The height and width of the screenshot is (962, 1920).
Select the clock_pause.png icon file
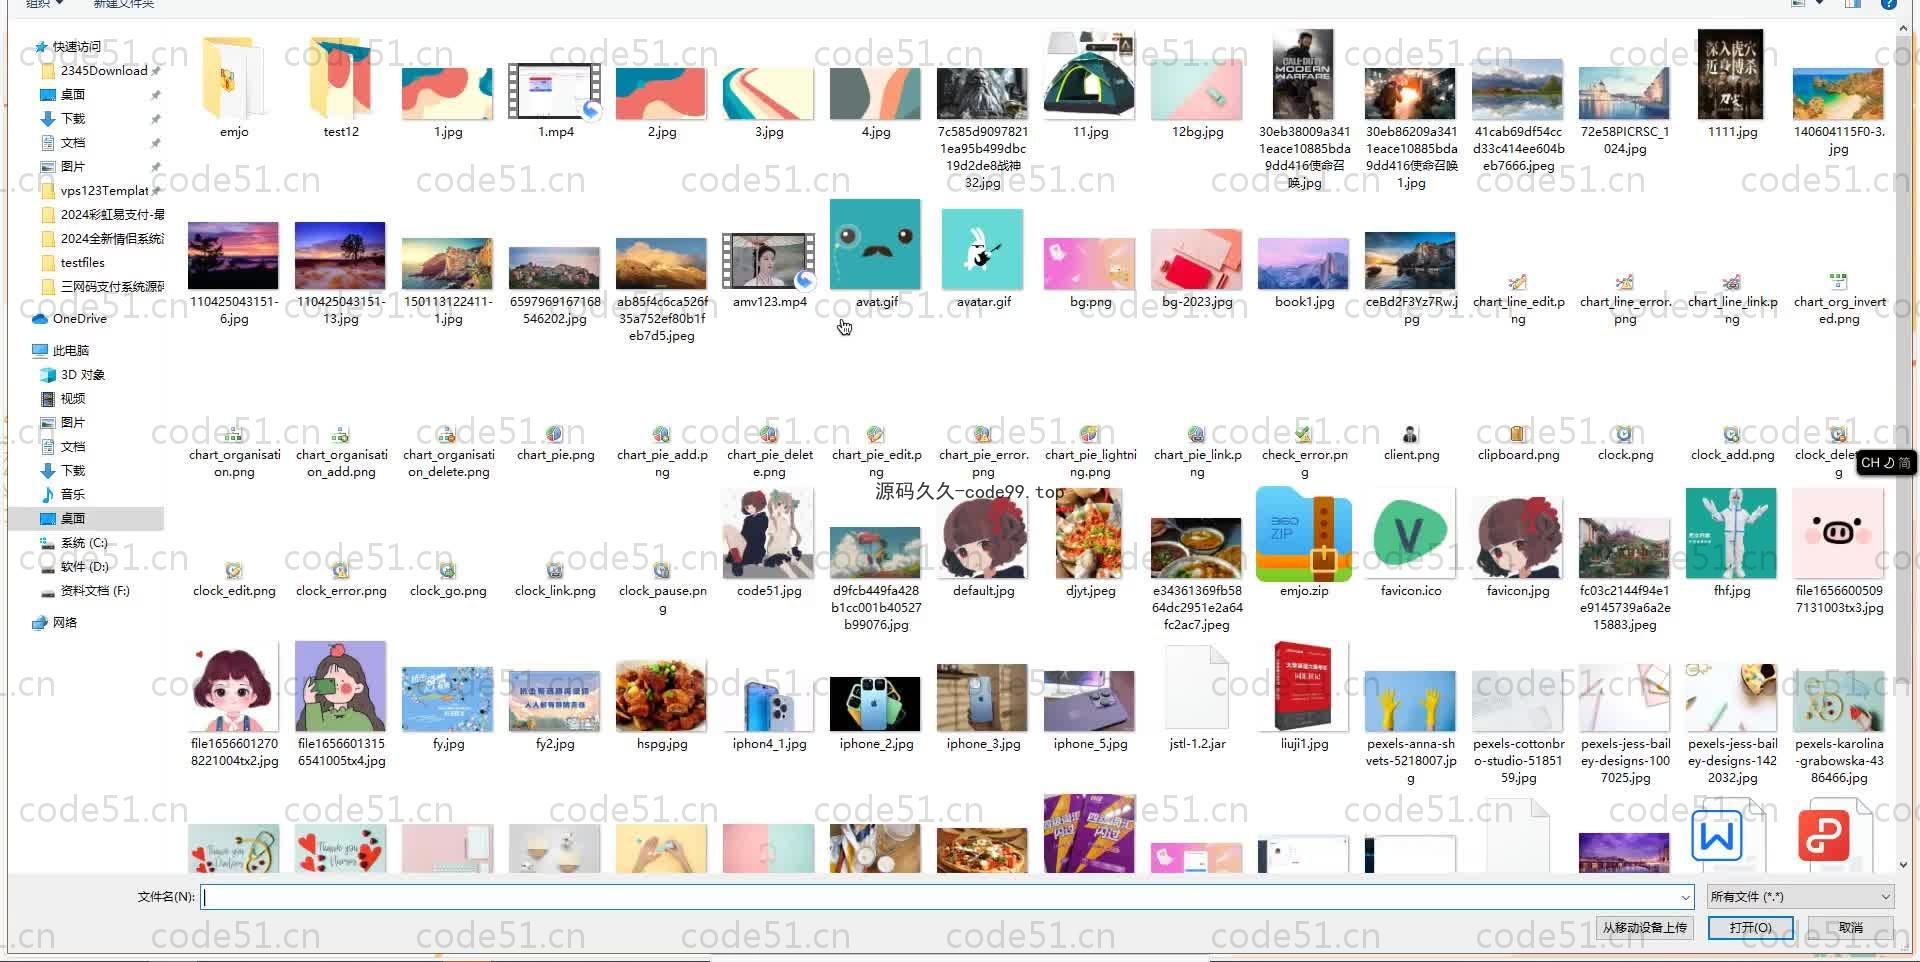(x=662, y=571)
